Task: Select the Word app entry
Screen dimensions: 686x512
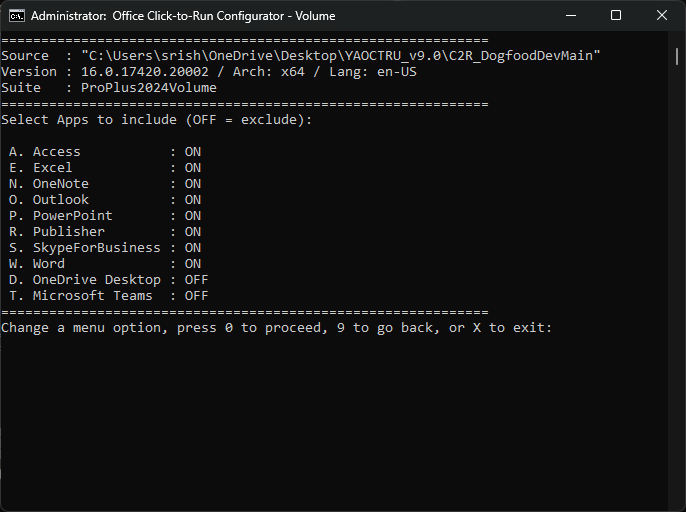Action: (x=48, y=264)
